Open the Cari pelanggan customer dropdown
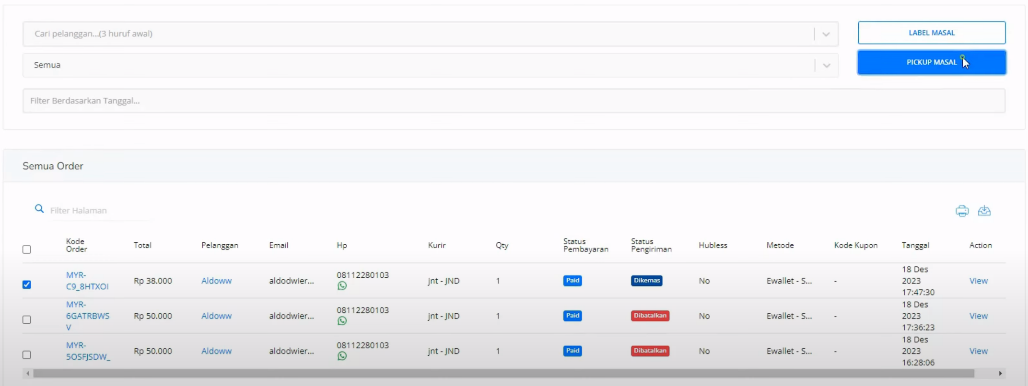The height and width of the screenshot is (386, 1028). (430, 34)
